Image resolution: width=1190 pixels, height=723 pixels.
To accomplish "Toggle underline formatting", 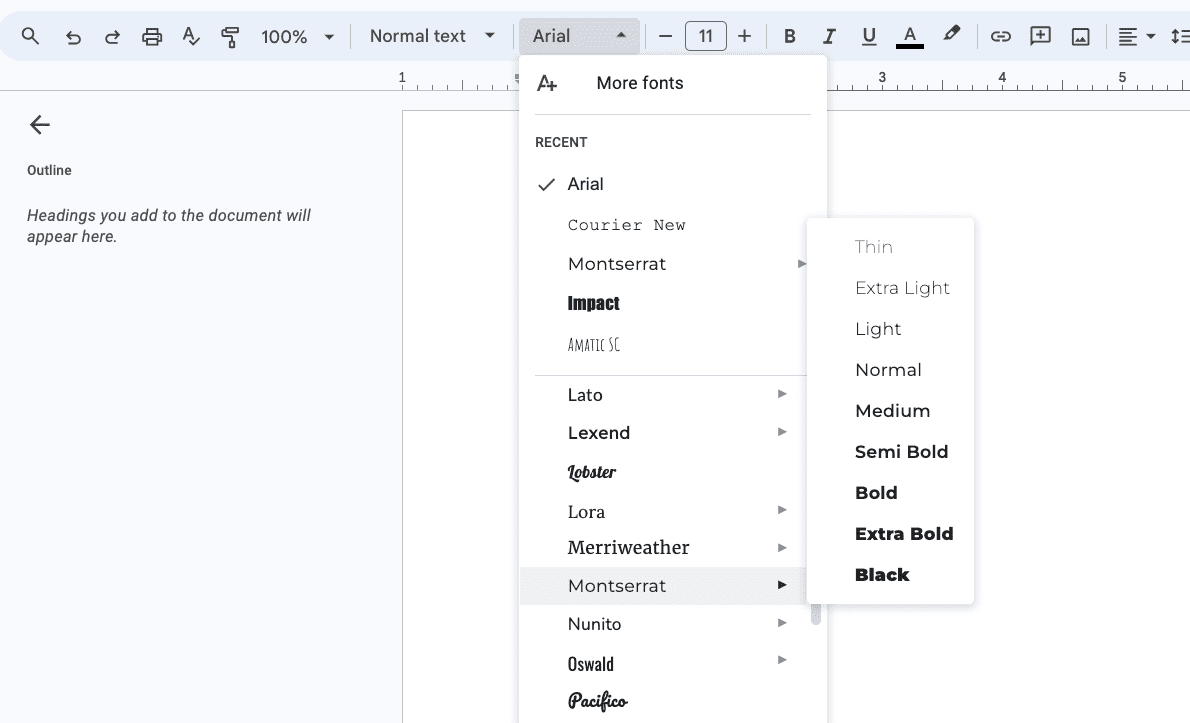I will pyautogui.click(x=869, y=37).
